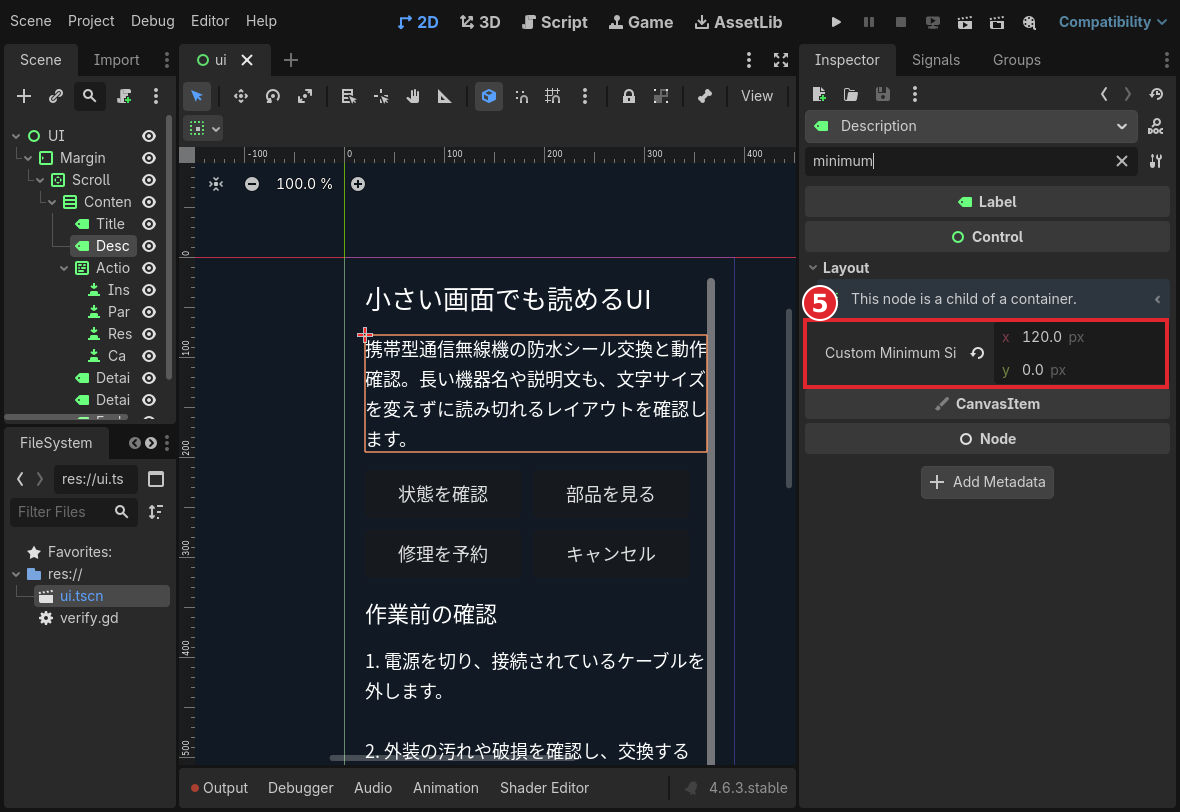Lock the selected node

pos(628,96)
